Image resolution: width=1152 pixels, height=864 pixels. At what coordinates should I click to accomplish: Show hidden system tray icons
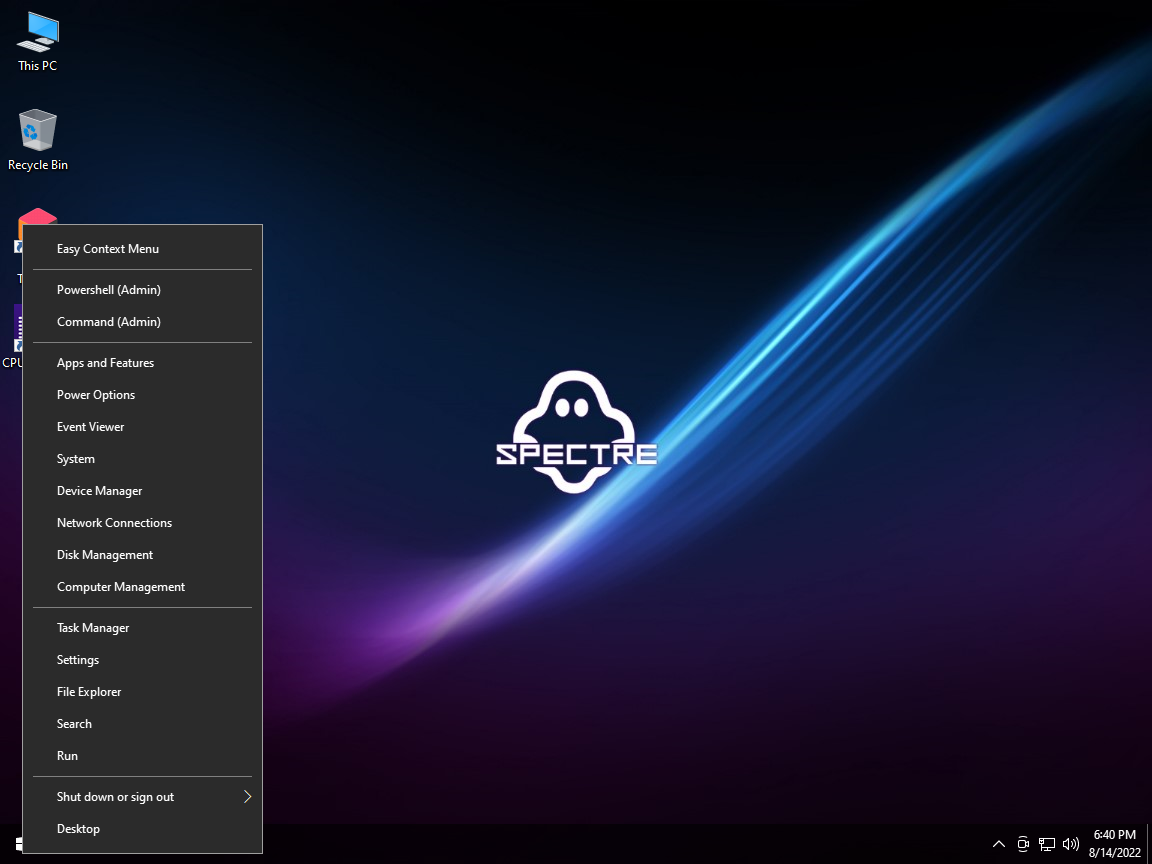(998, 844)
